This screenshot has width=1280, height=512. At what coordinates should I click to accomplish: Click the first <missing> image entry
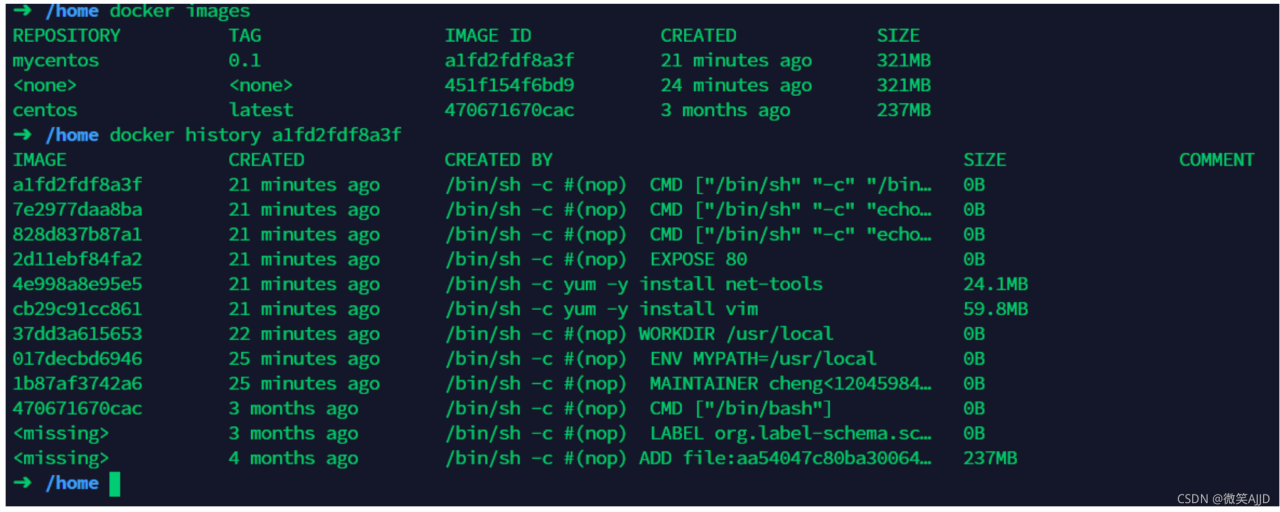coord(60,433)
